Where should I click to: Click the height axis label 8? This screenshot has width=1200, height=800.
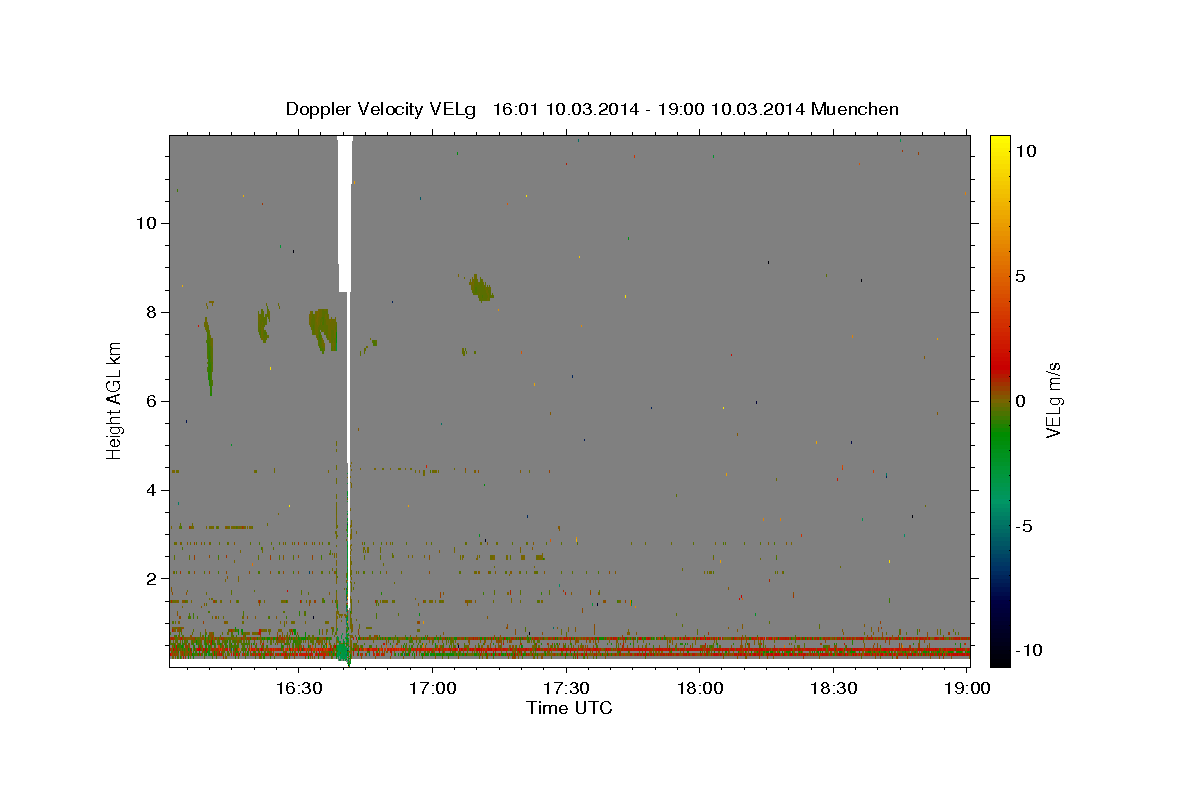pos(153,312)
